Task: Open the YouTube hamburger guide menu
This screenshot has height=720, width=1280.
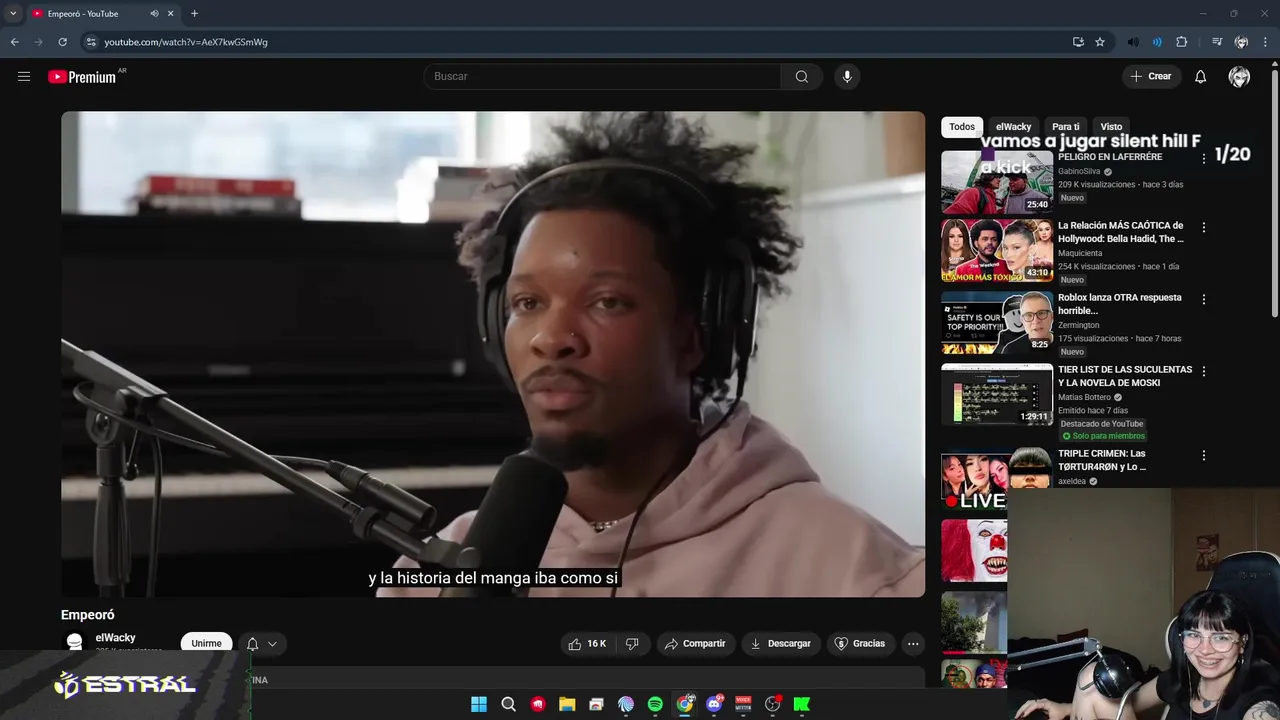Action: coord(24,76)
